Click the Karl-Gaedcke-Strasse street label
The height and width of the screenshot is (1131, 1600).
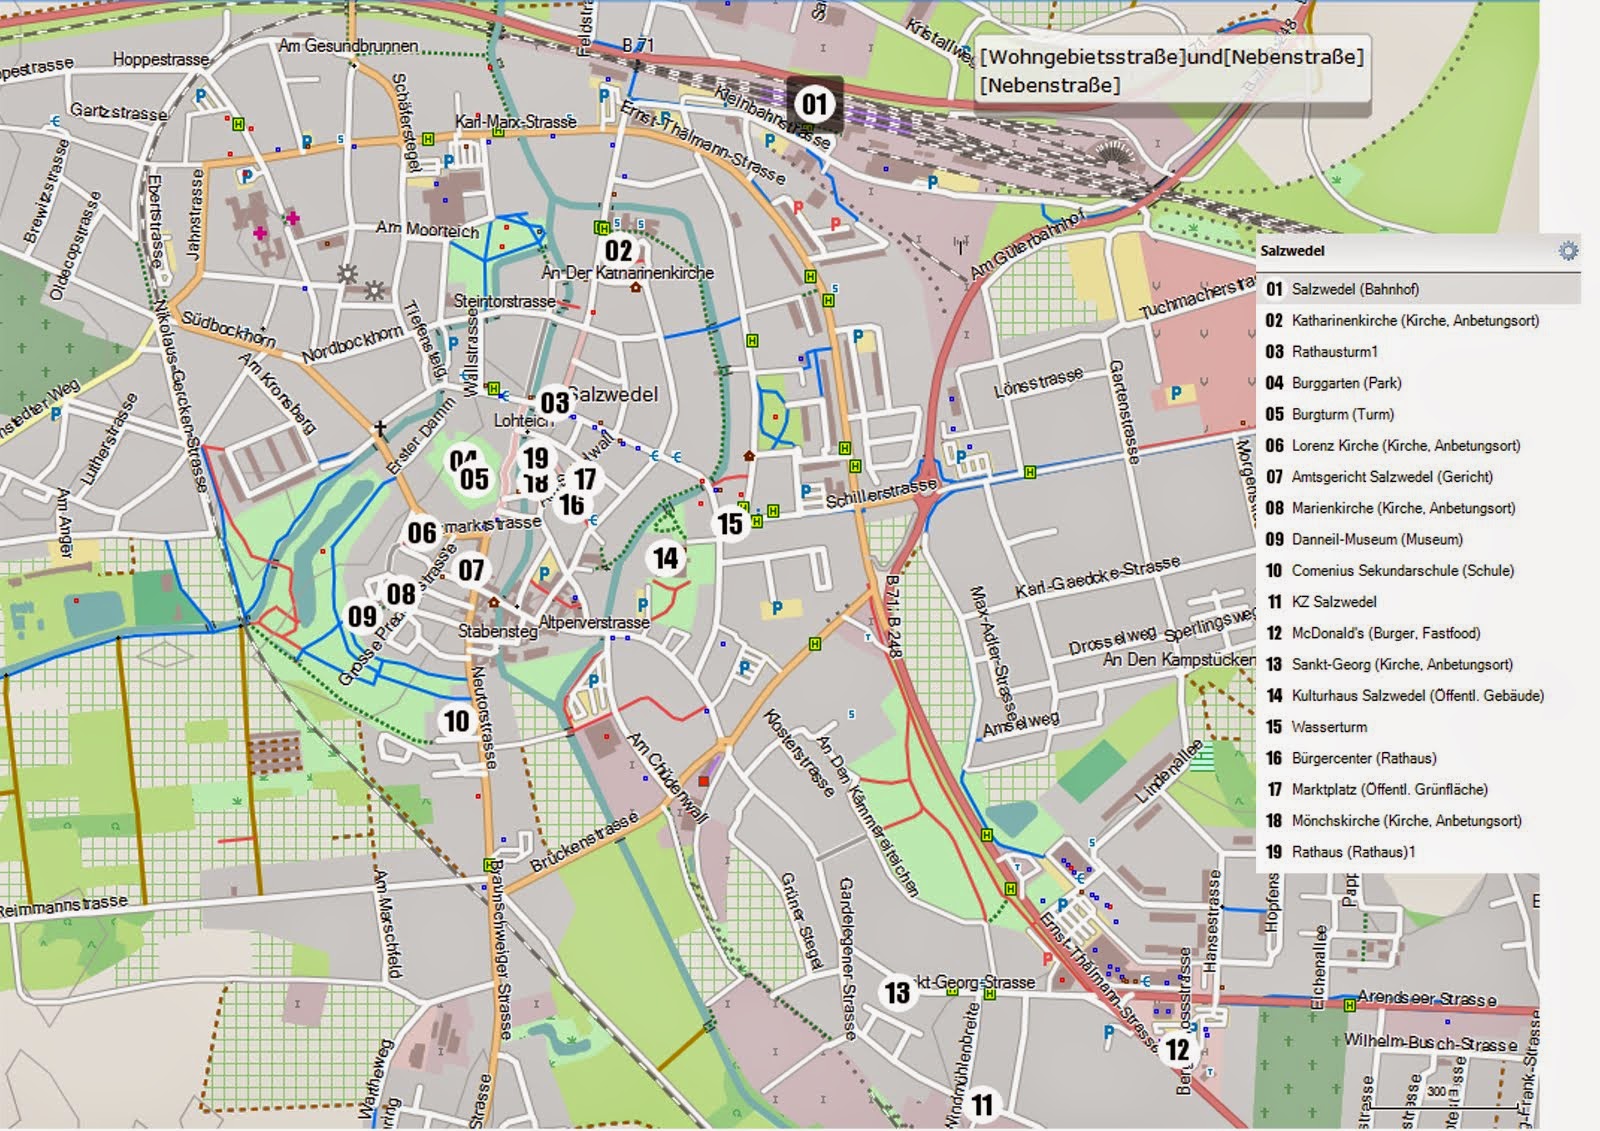click(1098, 578)
